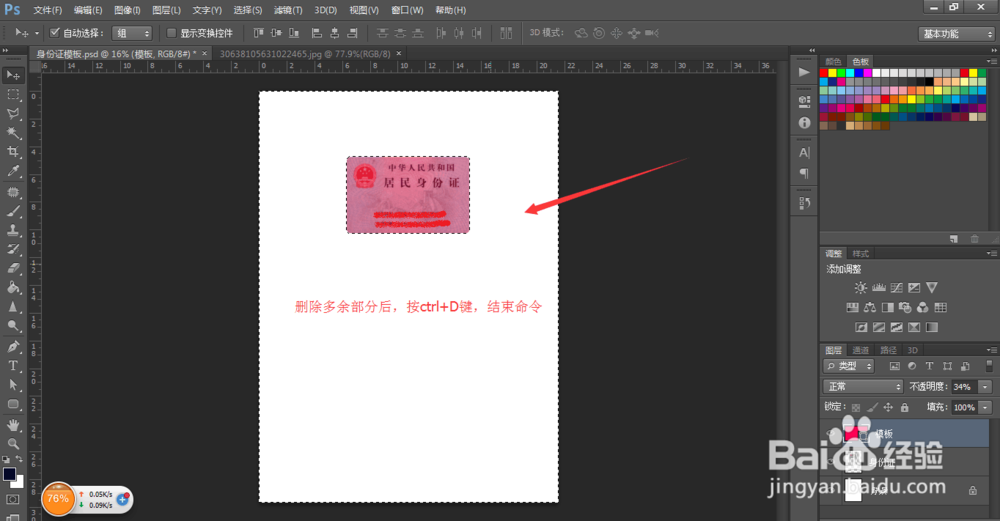Image resolution: width=1000 pixels, height=521 pixels.
Task: Toggle layer filter on/off switch
Action: click(x=989, y=365)
